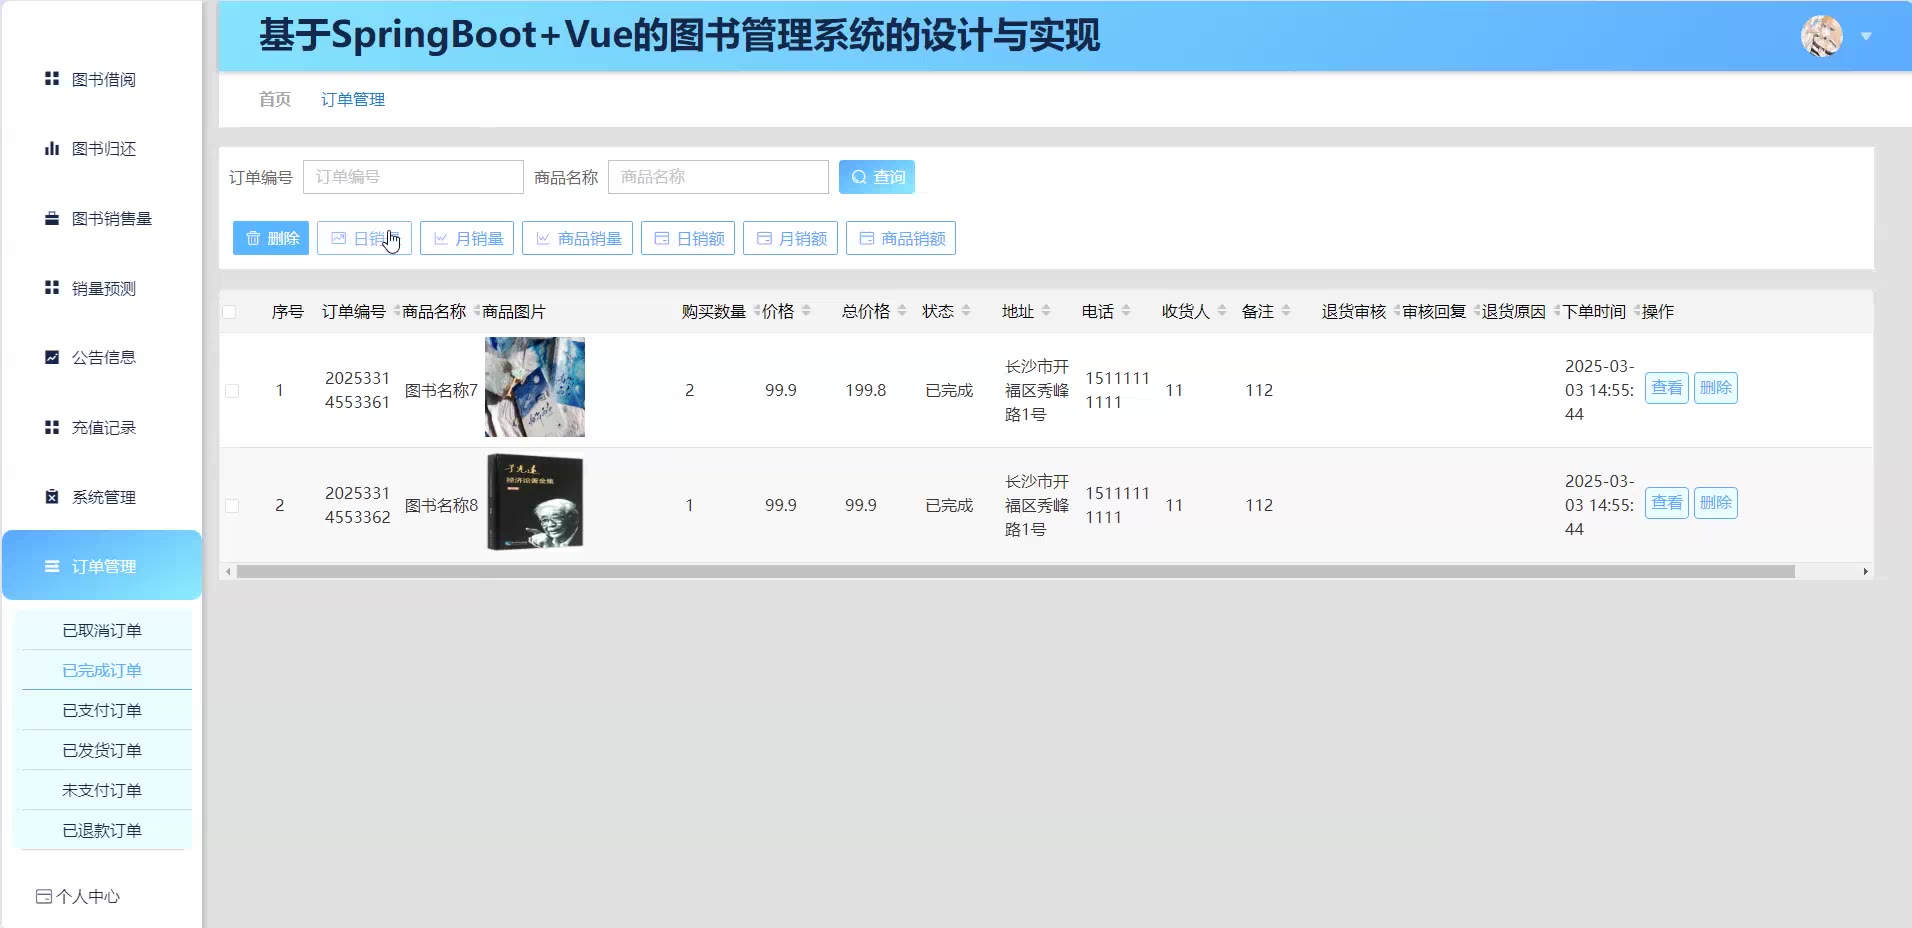Focus the 商品名称 search input field
Viewport: 1912px width, 928px height.
(x=718, y=177)
